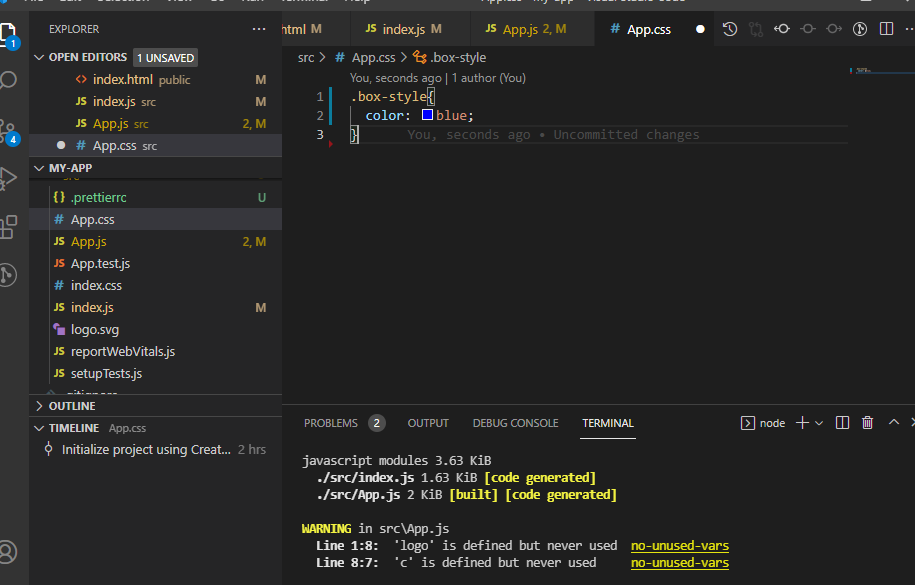Open App.js in MY-APP tree
The width and height of the screenshot is (915, 585).
pyautogui.click(x=155, y=242)
